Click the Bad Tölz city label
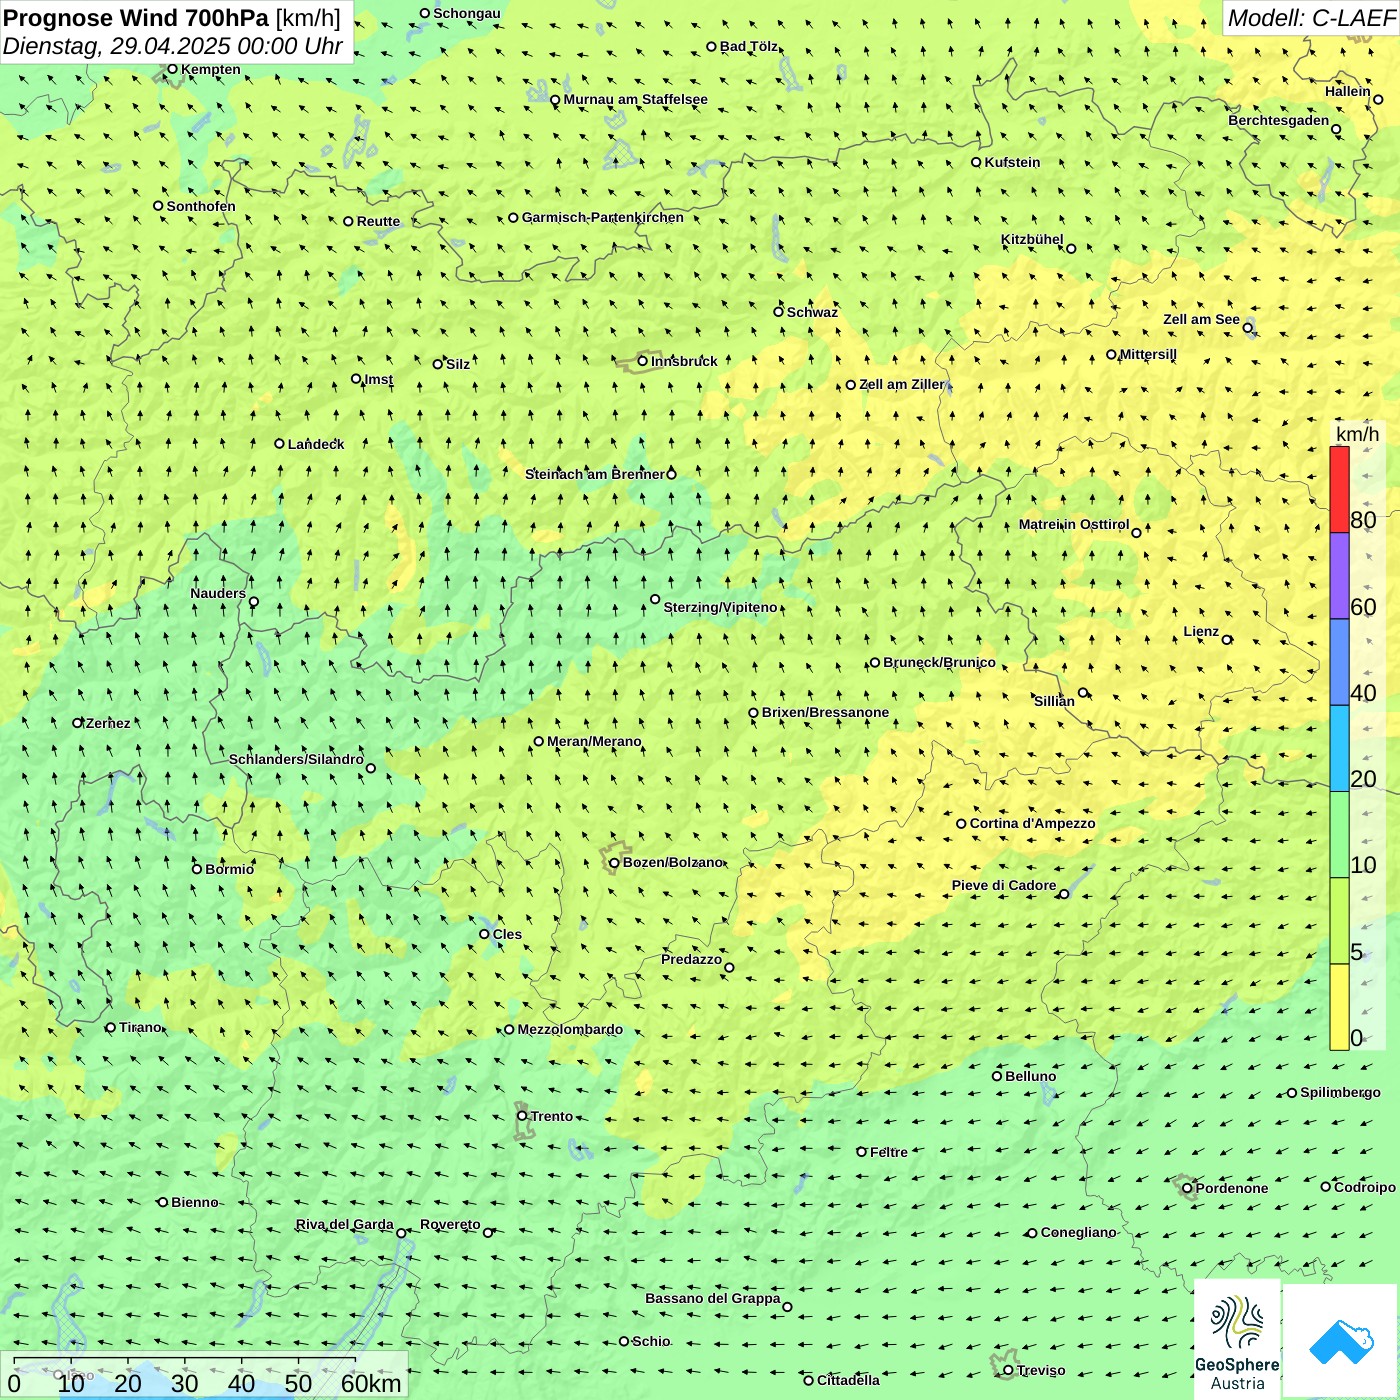 tap(749, 46)
